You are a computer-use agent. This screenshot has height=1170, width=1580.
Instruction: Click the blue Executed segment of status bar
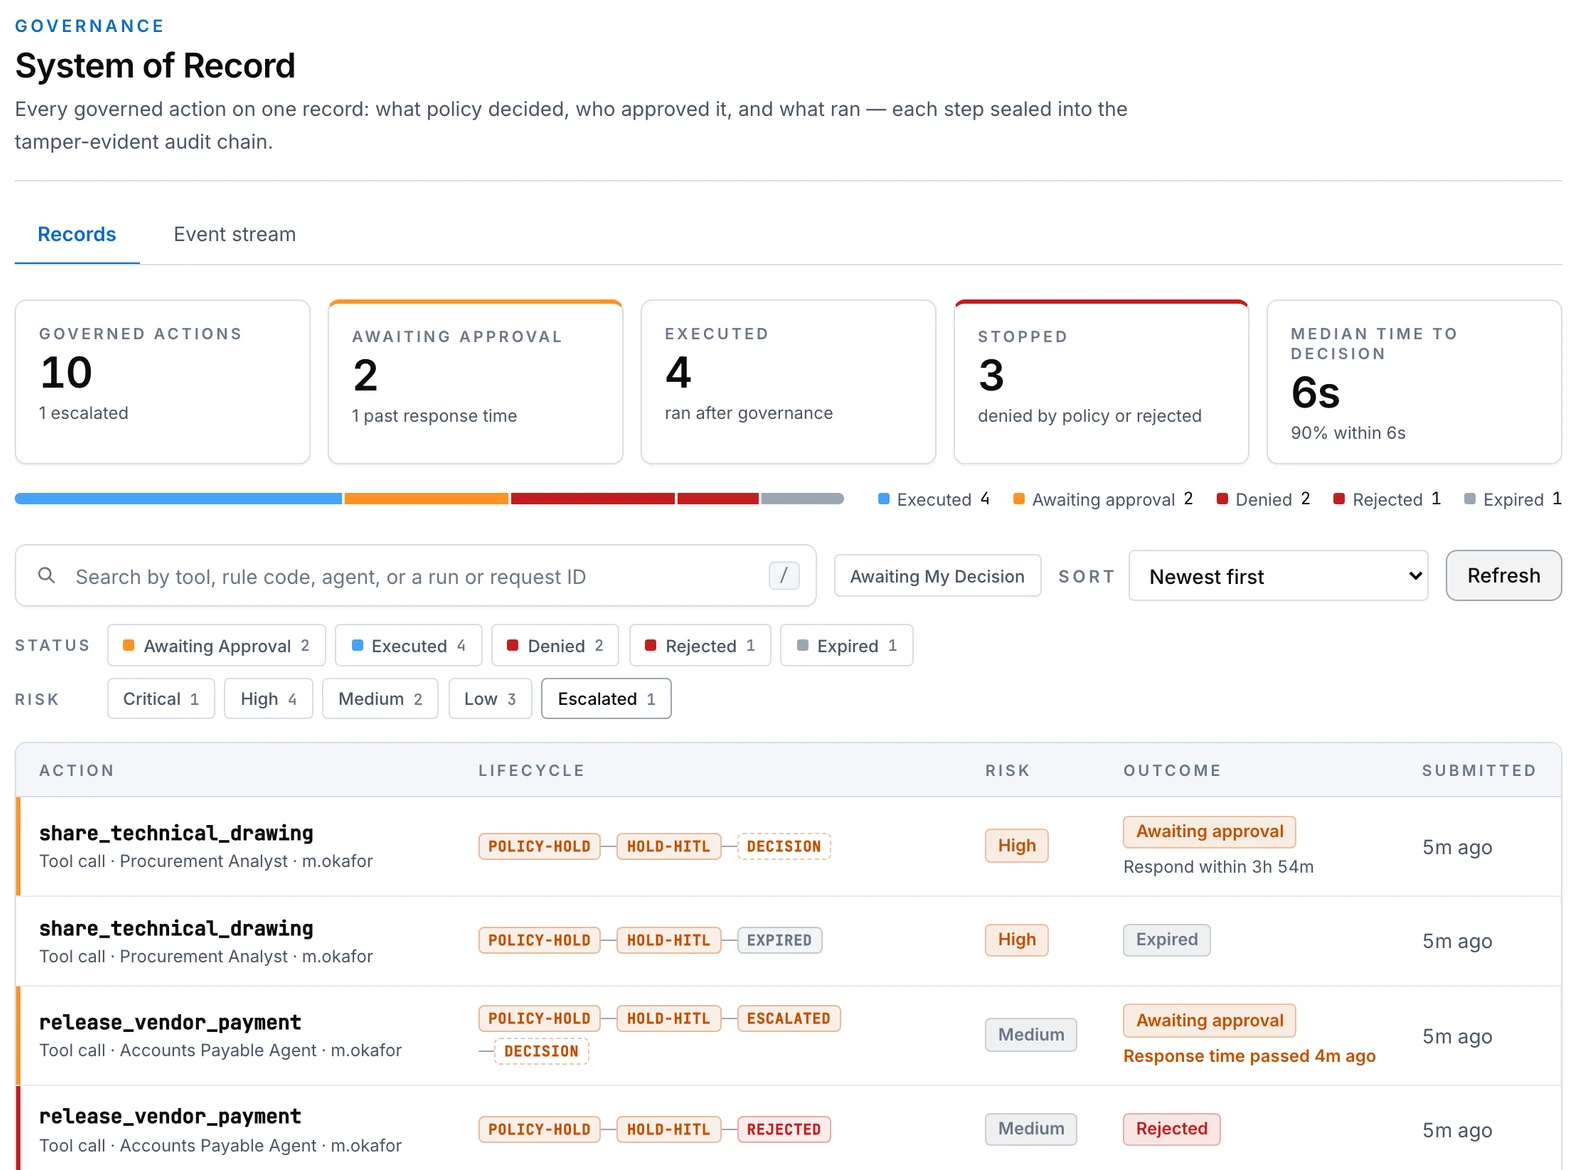click(179, 498)
